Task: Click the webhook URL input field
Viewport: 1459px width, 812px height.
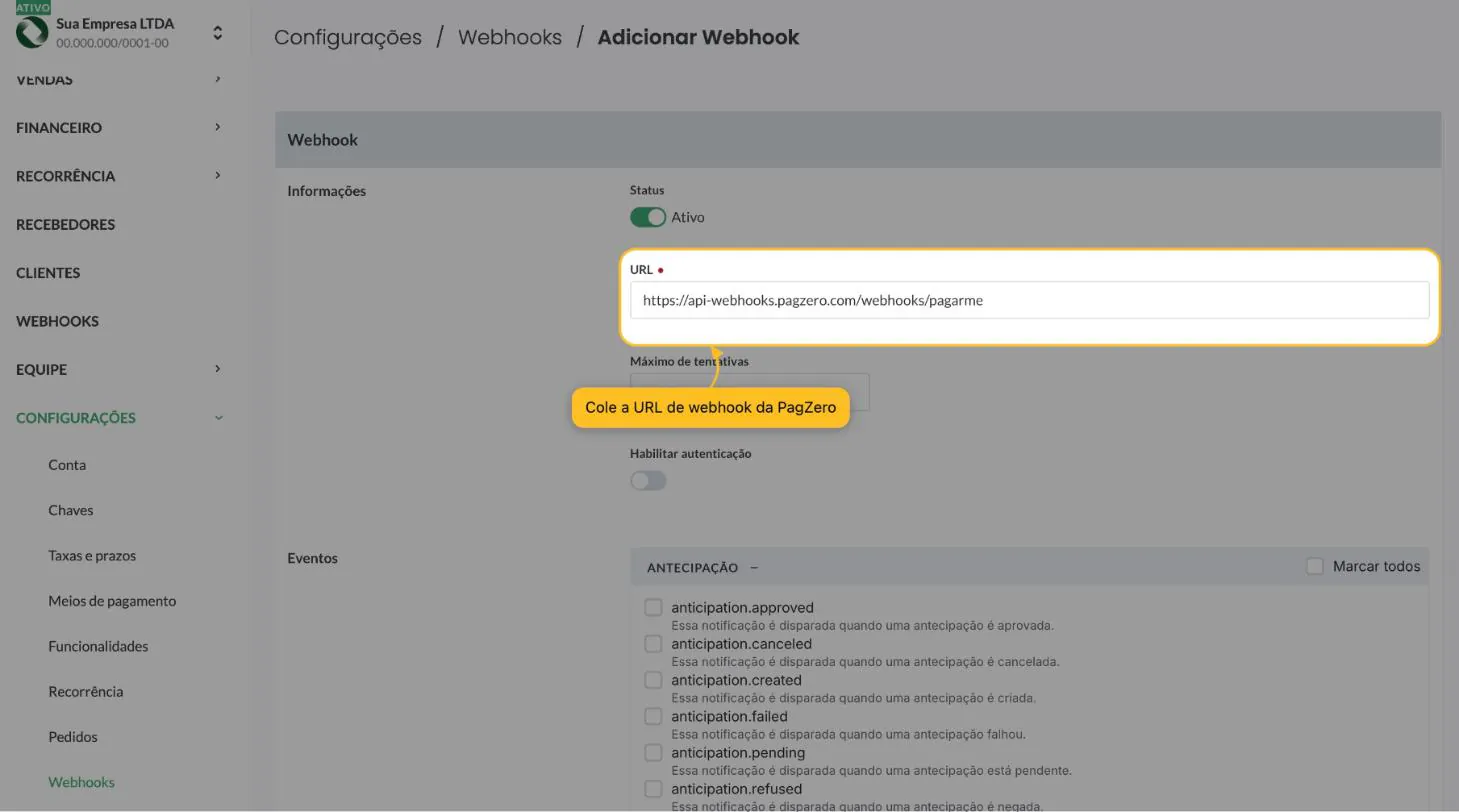Action: [x=1029, y=300]
